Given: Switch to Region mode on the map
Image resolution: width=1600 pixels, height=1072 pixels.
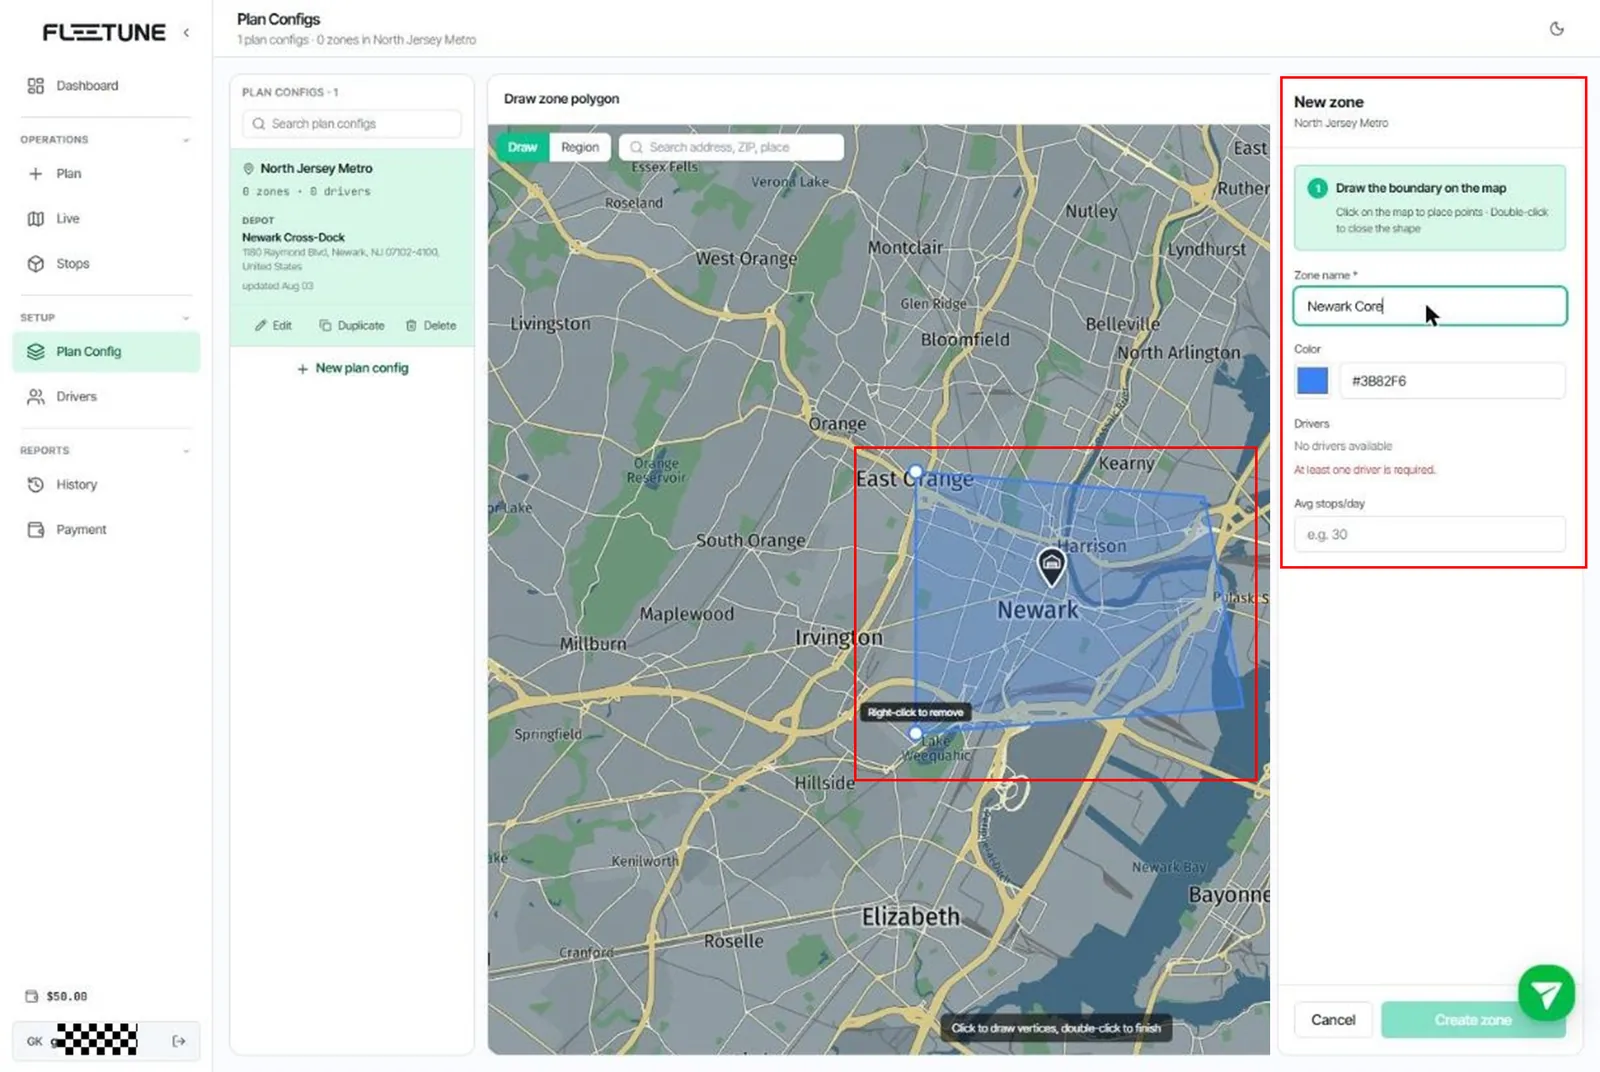Looking at the screenshot, I should coord(580,147).
